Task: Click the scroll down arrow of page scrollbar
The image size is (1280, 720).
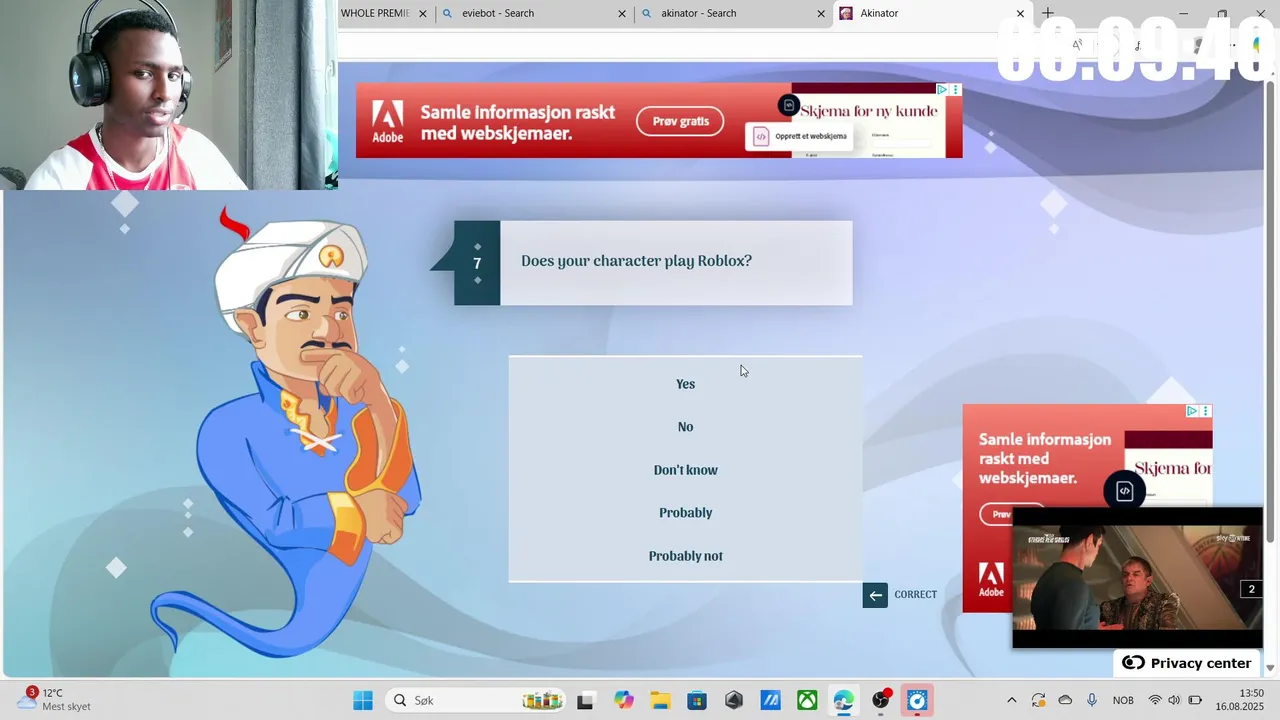Action: [x=1271, y=668]
